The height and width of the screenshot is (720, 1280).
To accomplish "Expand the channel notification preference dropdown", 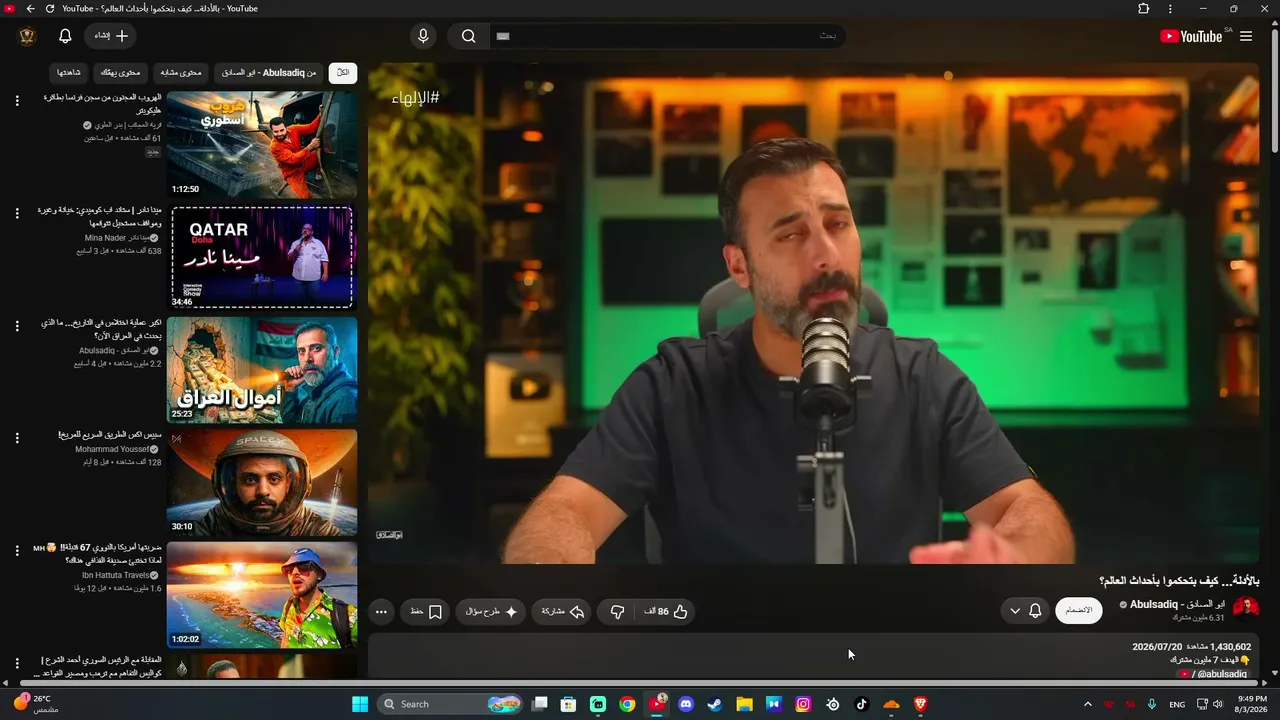I will pyautogui.click(x=1025, y=611).
